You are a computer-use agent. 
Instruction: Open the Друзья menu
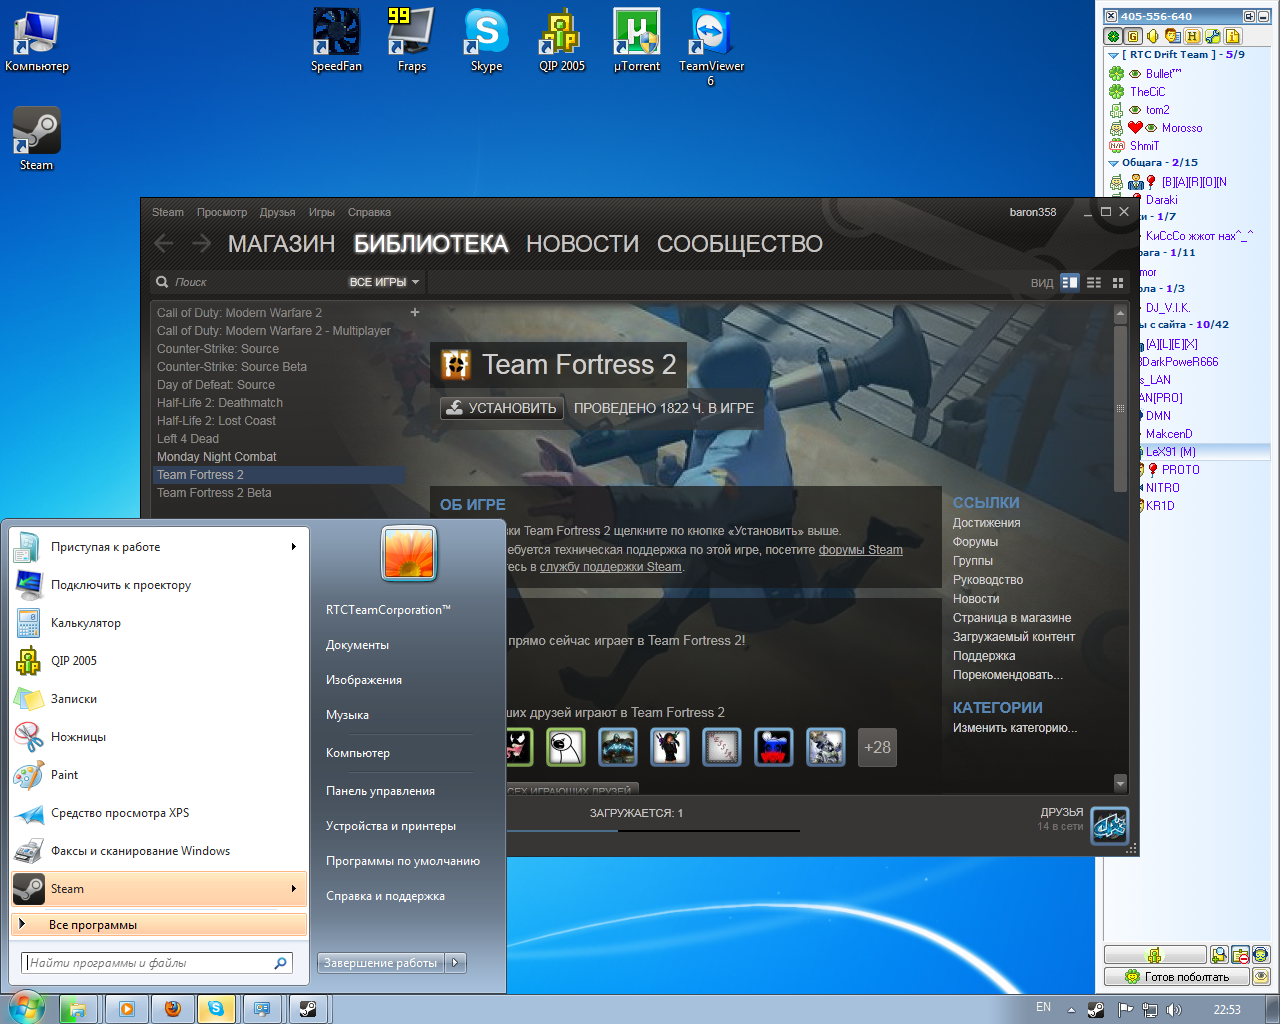coord(278,212)
